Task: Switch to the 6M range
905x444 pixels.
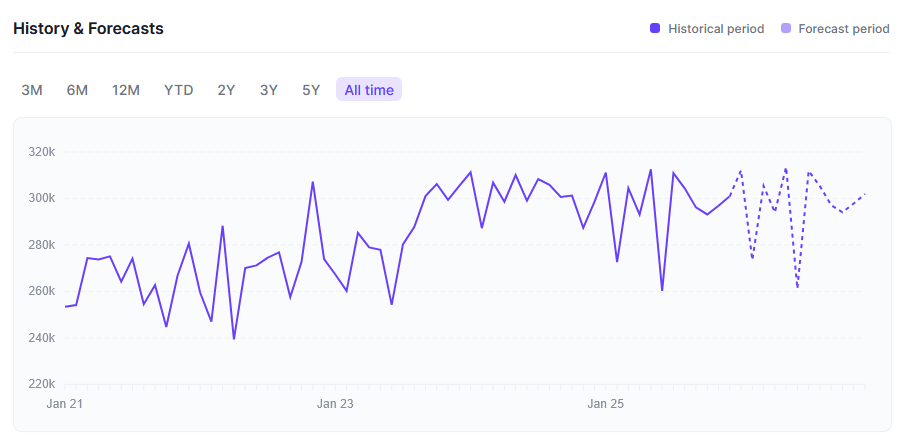Action: click(x=77, y=90)
